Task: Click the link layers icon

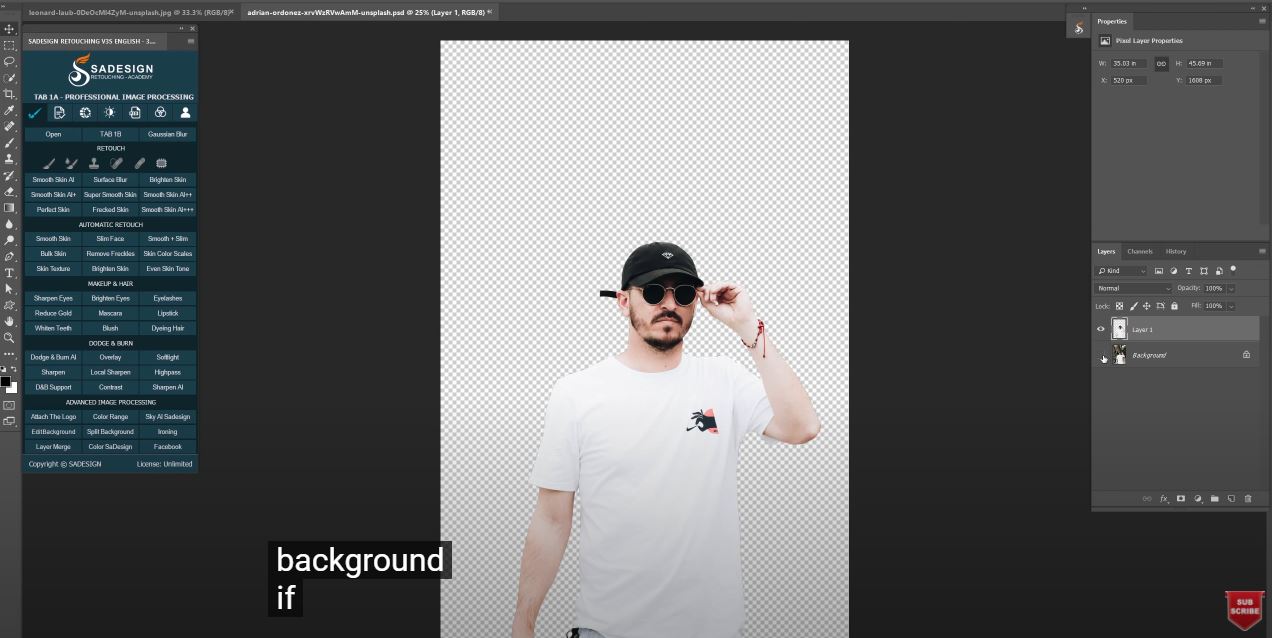Action: pyautogui.click(x=1147, y=498)
